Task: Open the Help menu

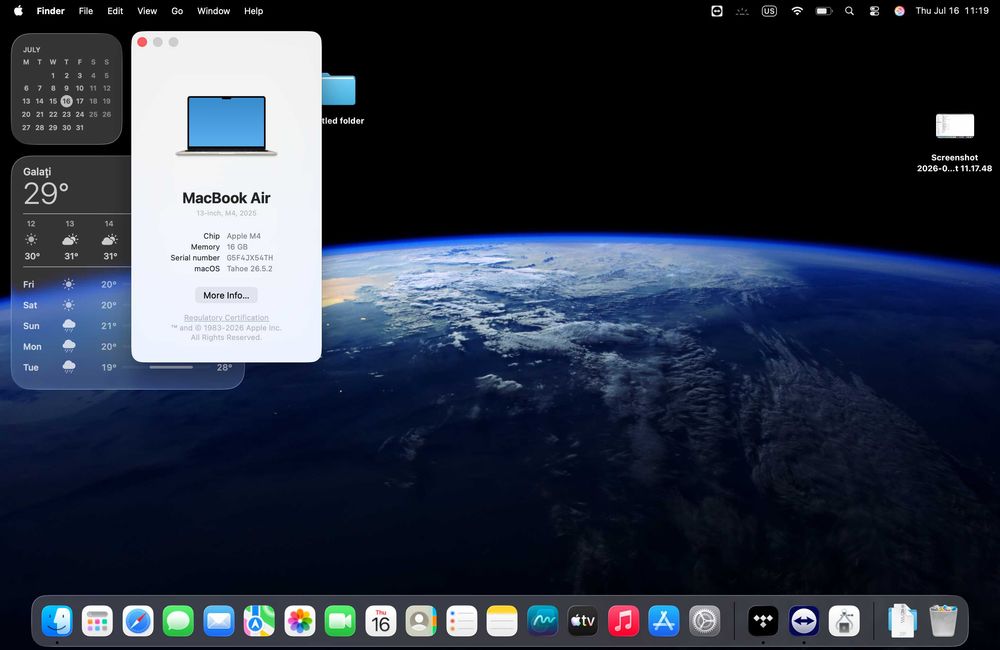Action: point(253,11)
